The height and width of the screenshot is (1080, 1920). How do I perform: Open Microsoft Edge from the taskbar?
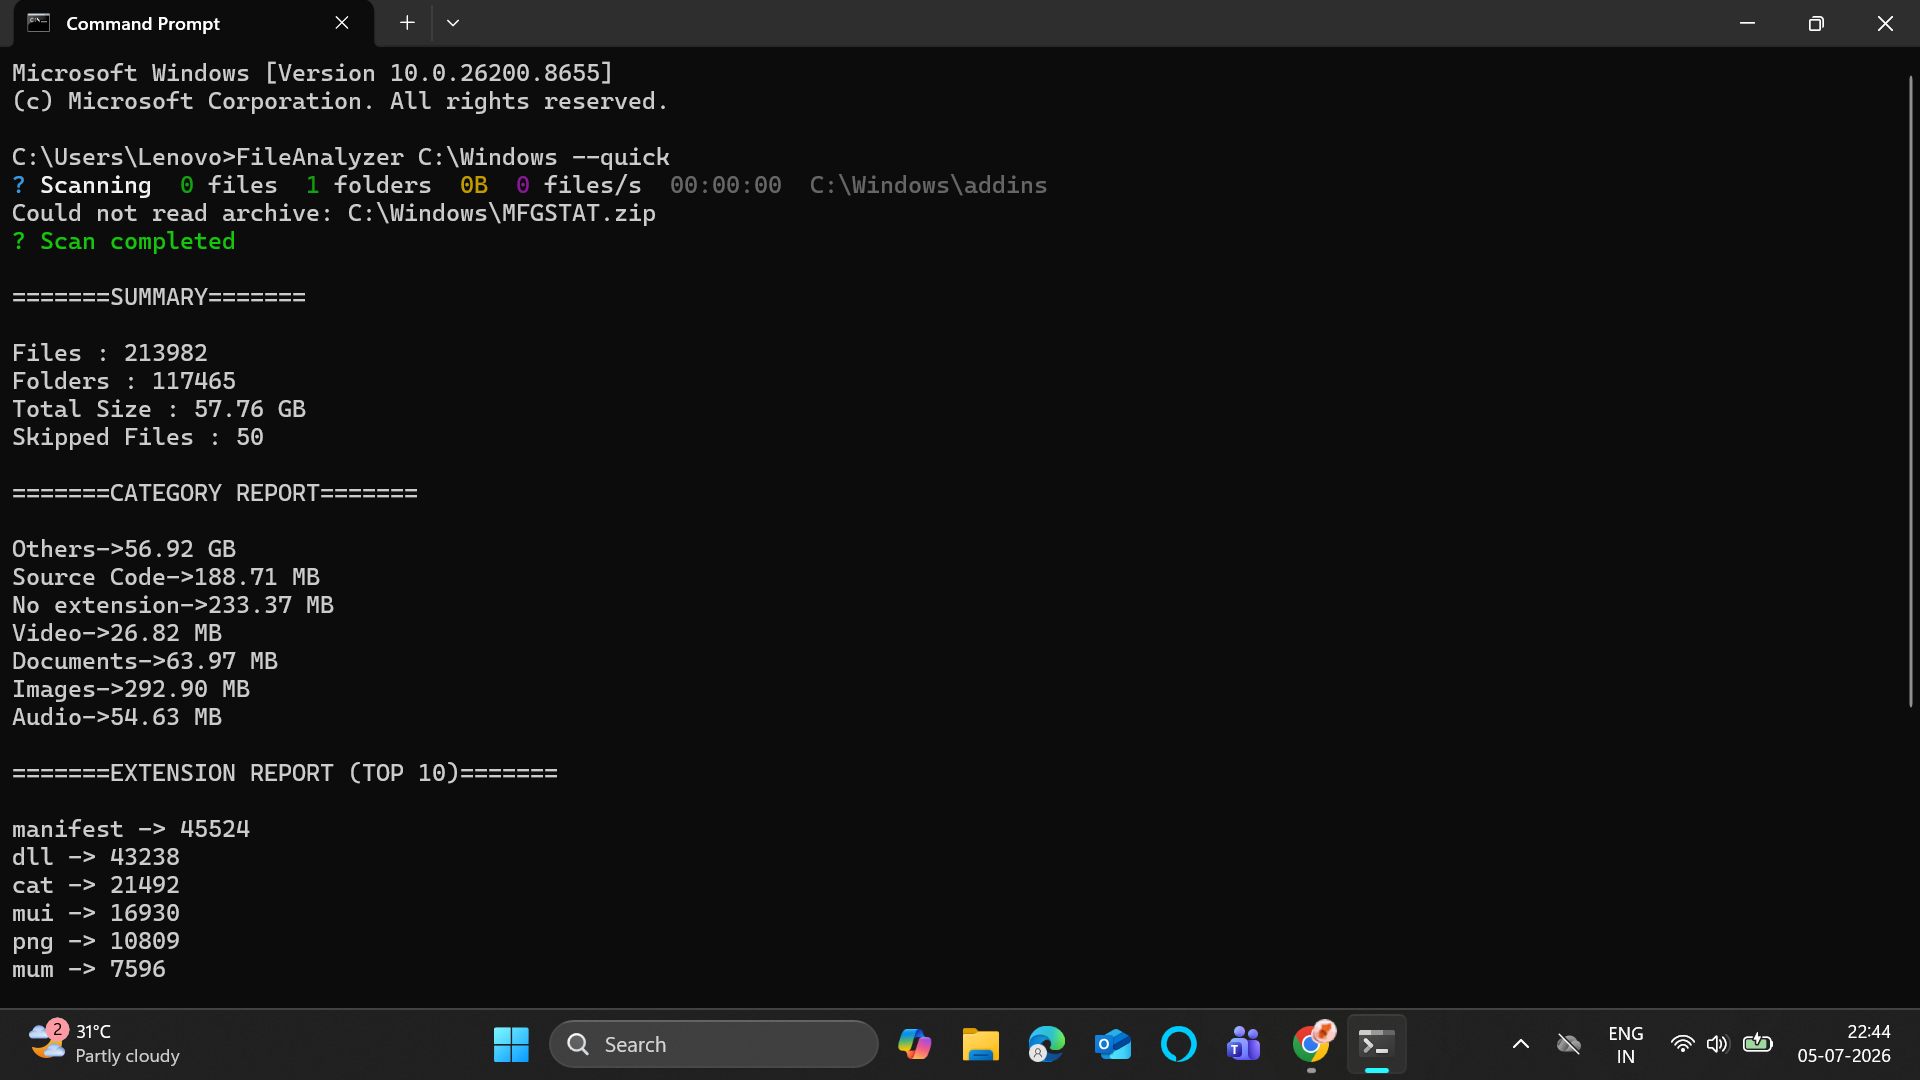(x=1046, y=1044)
